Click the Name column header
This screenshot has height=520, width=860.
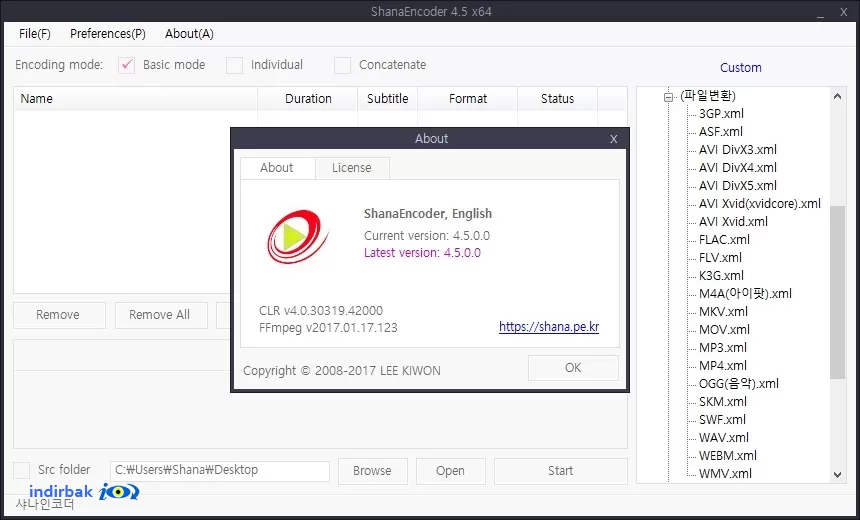pos(135,99)
